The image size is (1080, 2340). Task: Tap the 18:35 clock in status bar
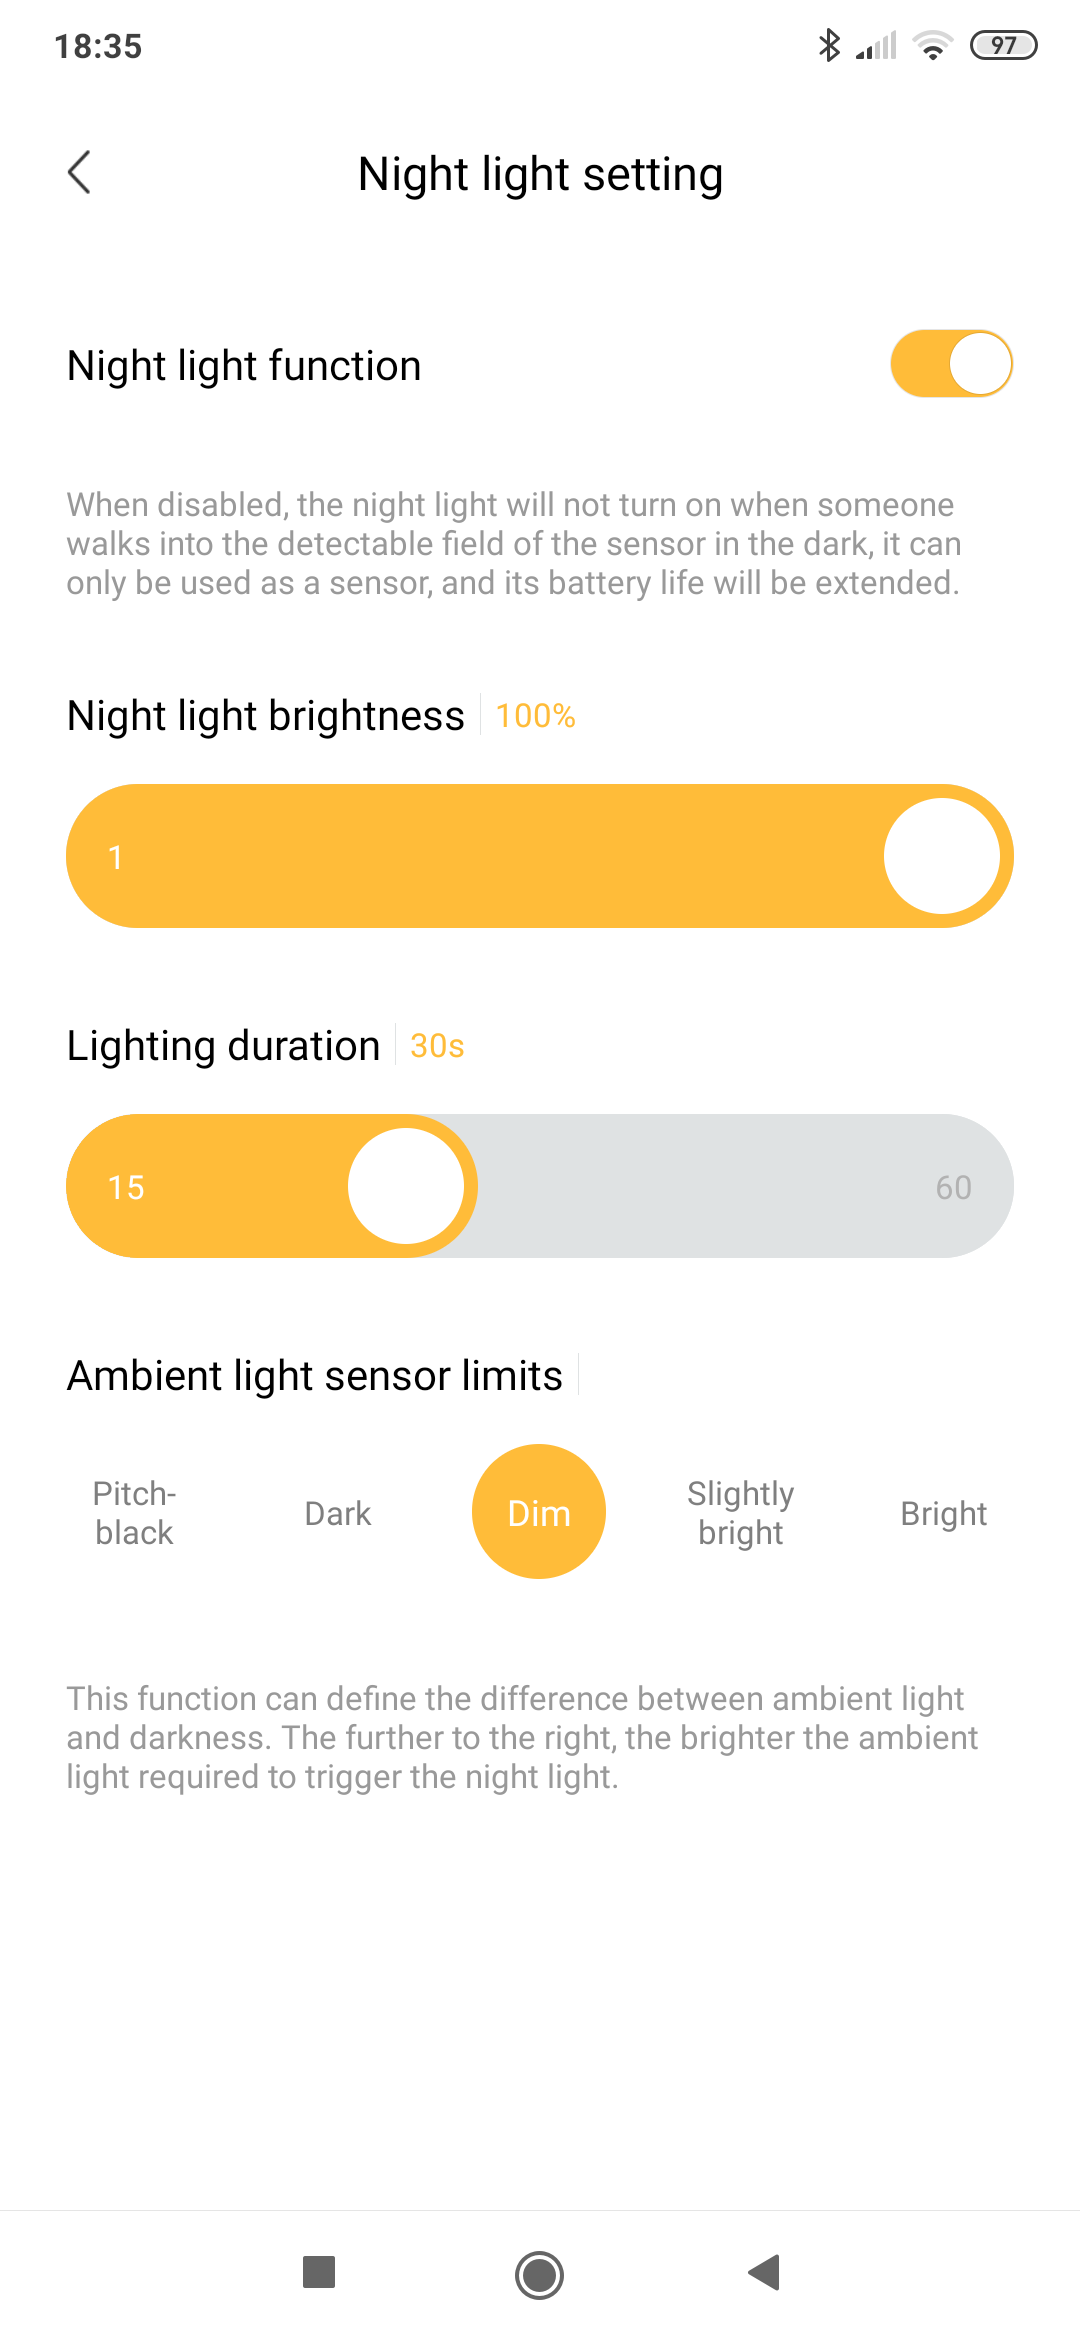tap(98, 46)
